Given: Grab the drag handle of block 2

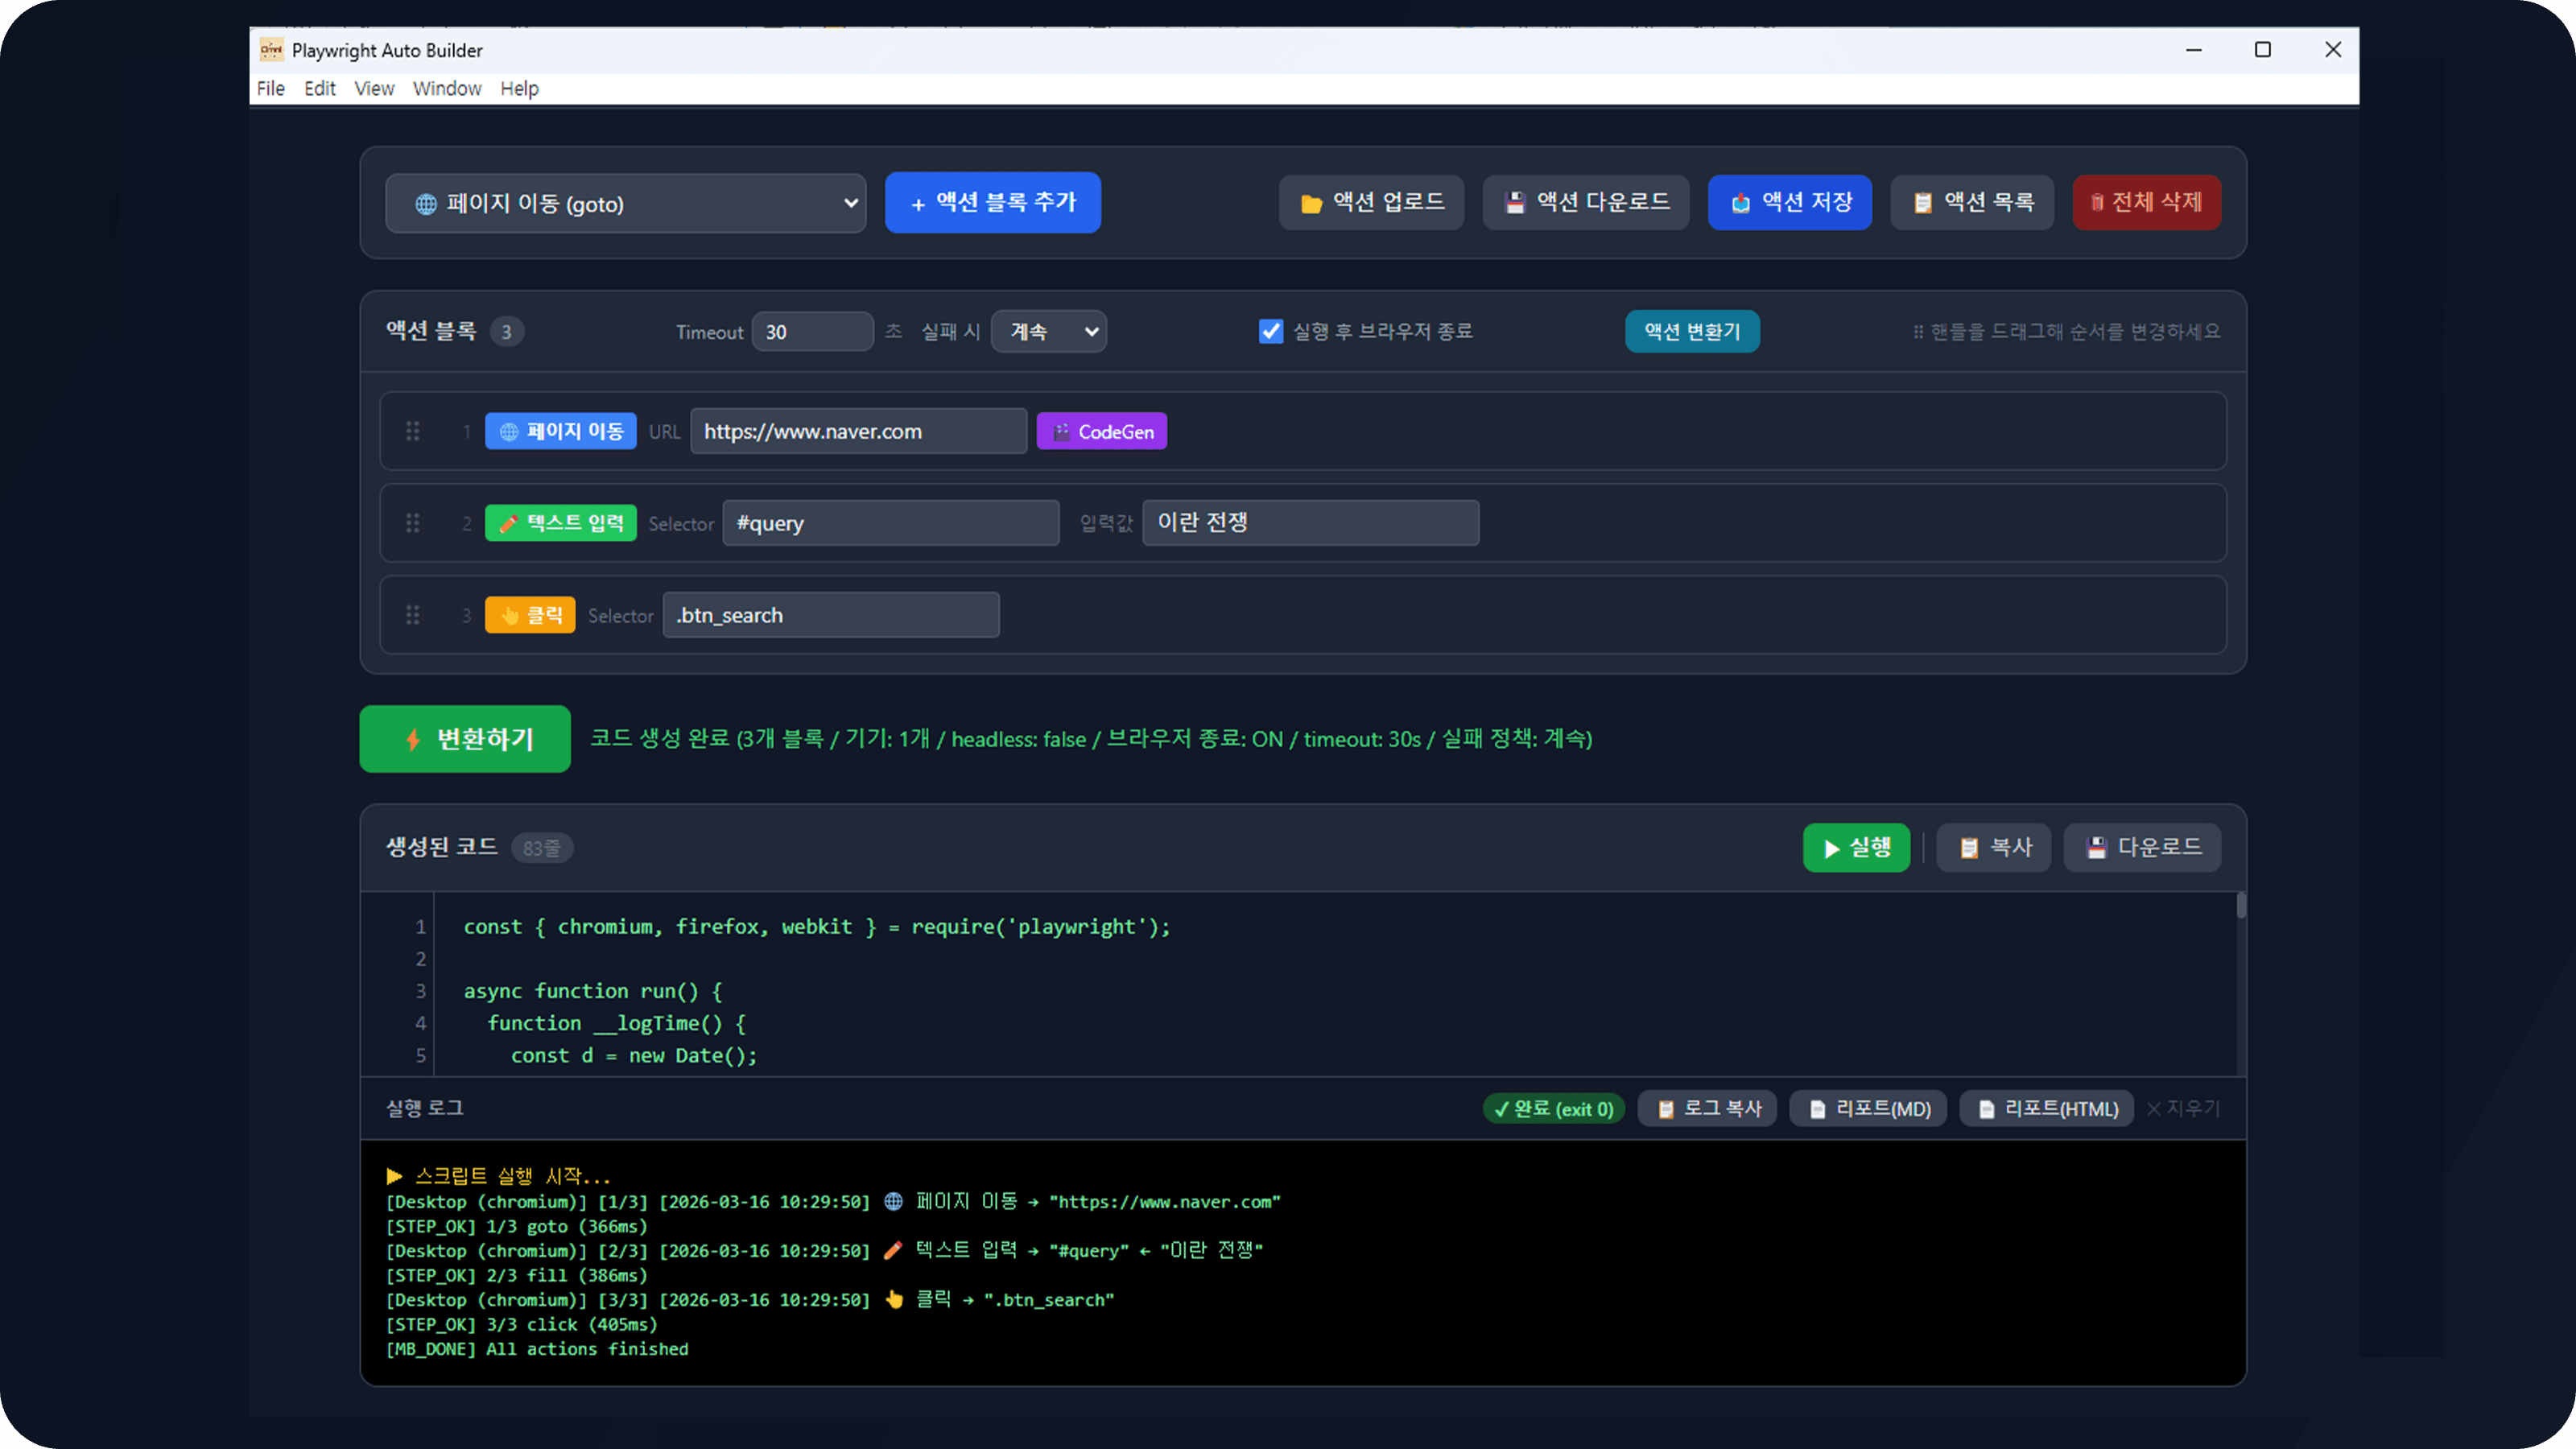Looking at the screenshot, I should tap(412, 523).
